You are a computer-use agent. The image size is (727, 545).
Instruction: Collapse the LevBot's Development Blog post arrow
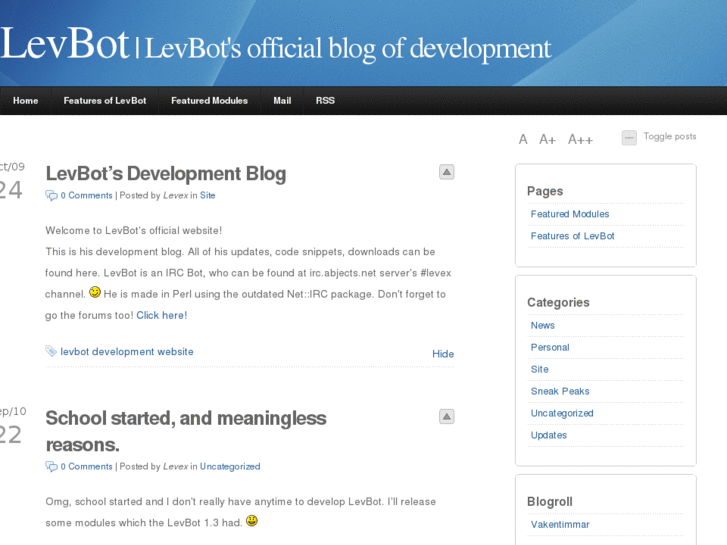446,172
